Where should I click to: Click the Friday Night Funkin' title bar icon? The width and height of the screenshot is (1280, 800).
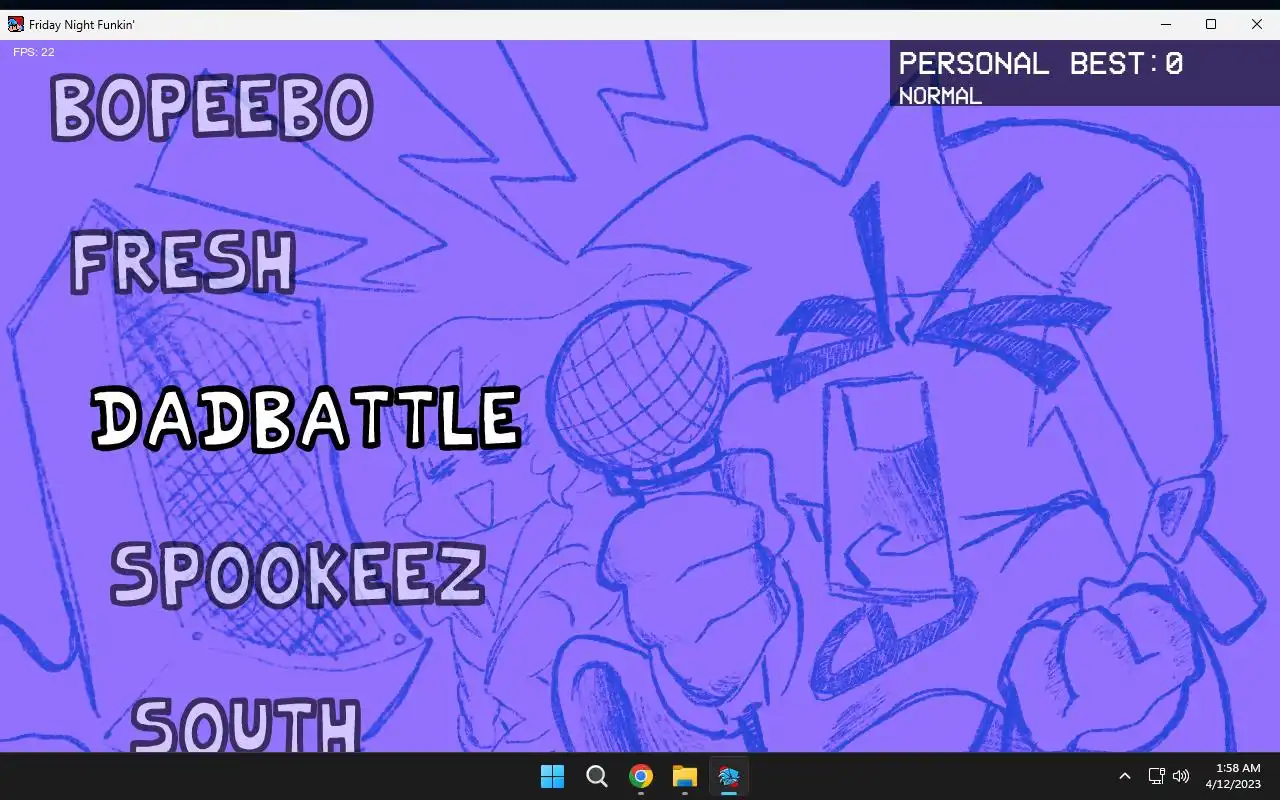[x=16, y=24]
